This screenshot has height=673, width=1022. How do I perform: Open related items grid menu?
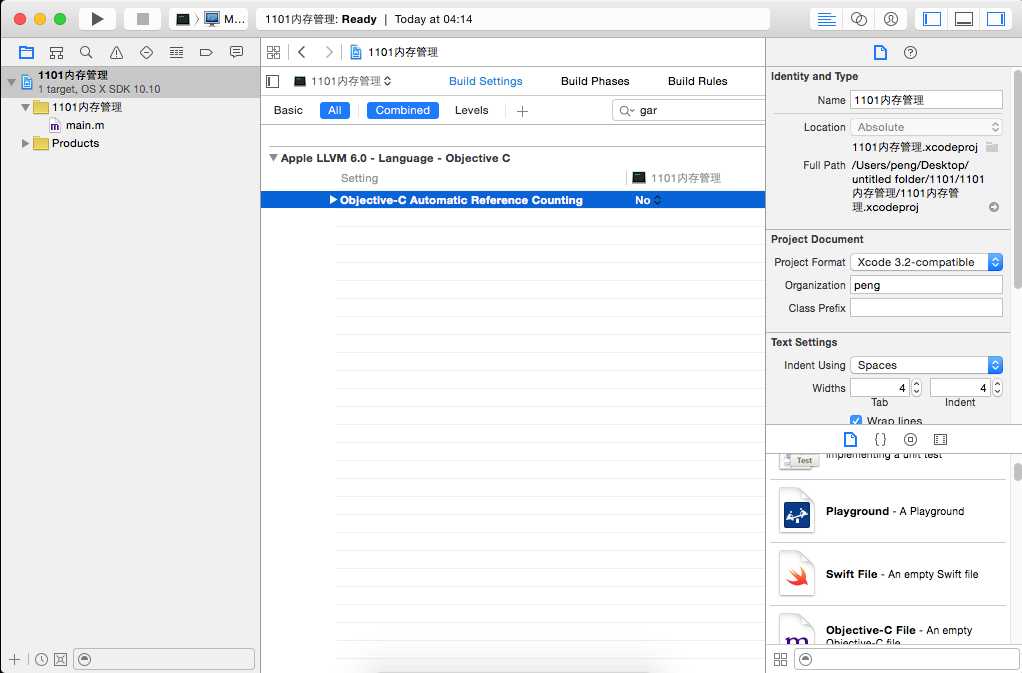click(274, 52)
